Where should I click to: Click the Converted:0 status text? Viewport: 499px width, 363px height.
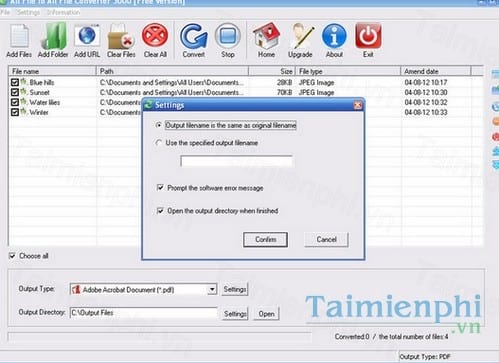[352, 337]
